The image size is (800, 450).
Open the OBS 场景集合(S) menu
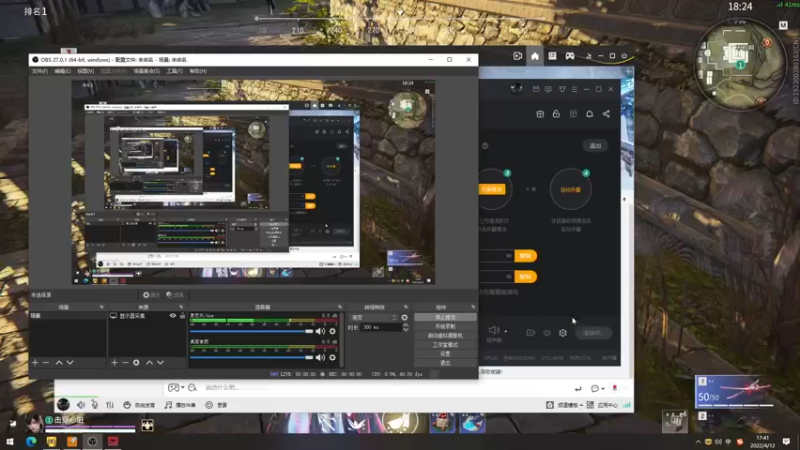click(146, 71)
